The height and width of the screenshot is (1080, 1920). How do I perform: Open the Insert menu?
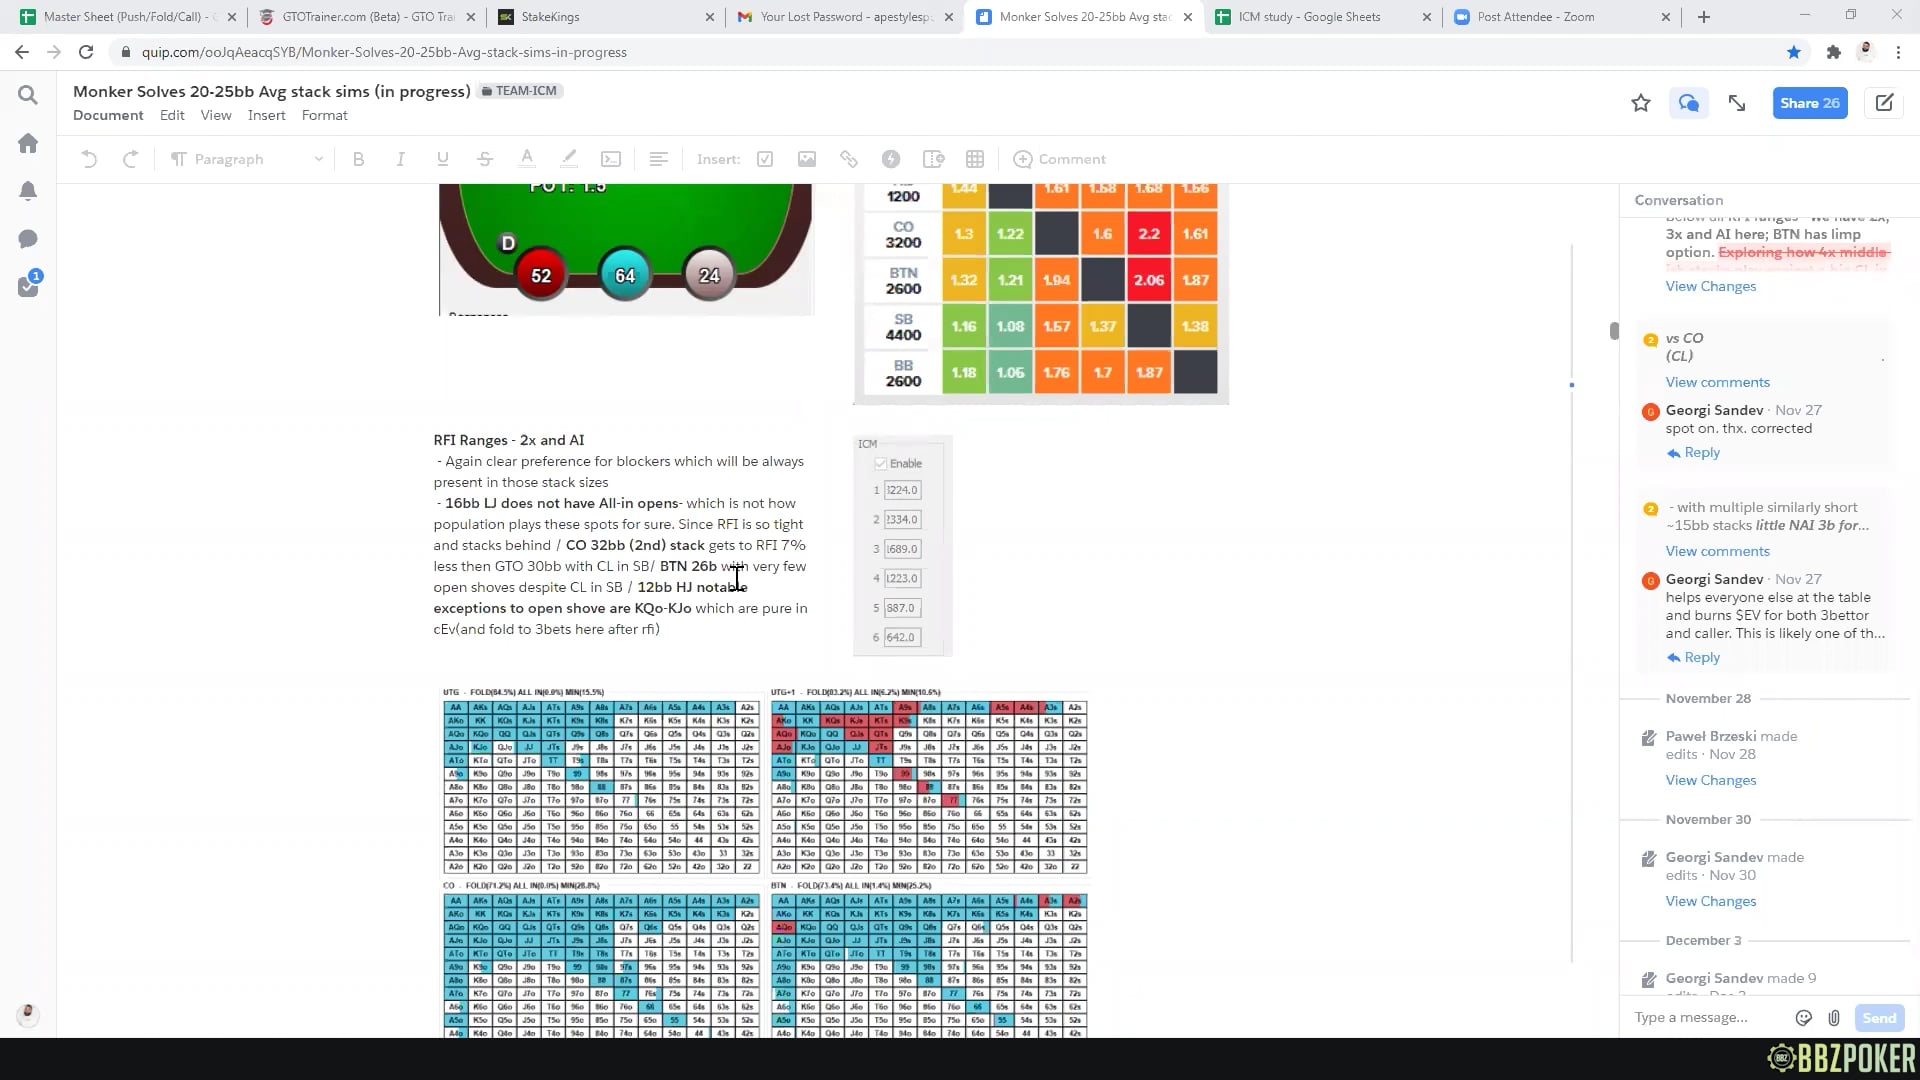point(266,115)
